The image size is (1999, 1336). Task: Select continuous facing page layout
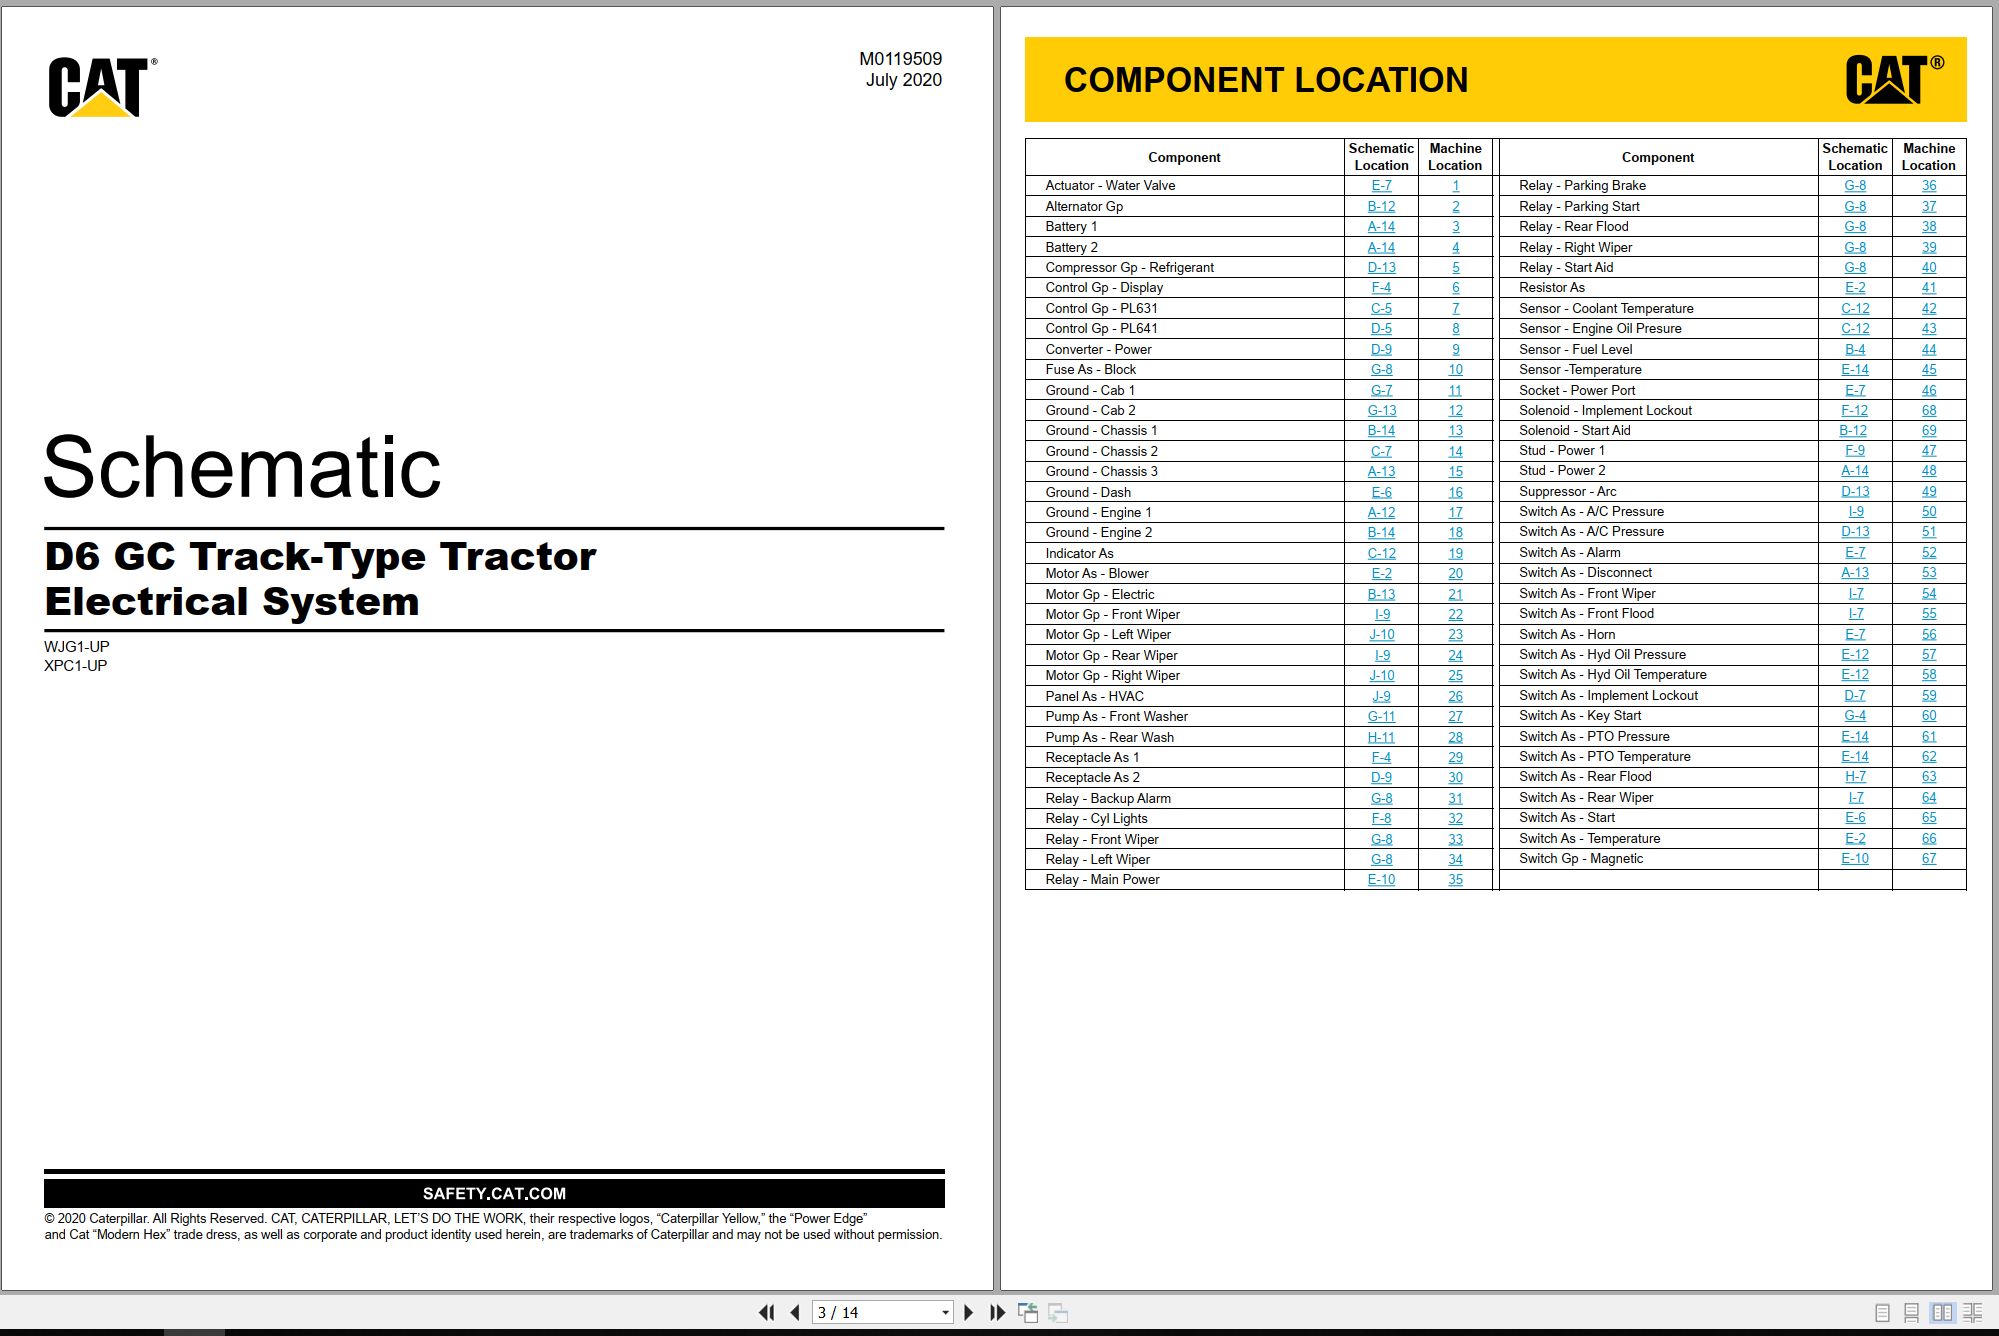(1972, 1312)
